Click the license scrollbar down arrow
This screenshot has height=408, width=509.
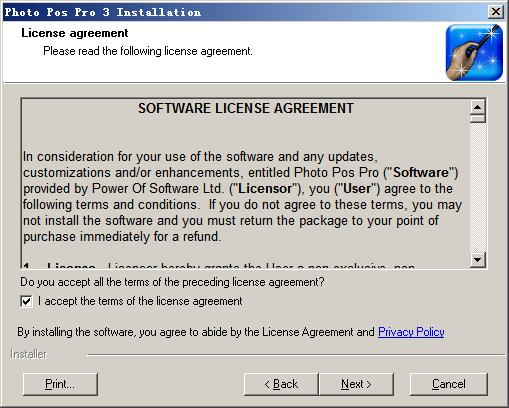[x=478, y=259]
